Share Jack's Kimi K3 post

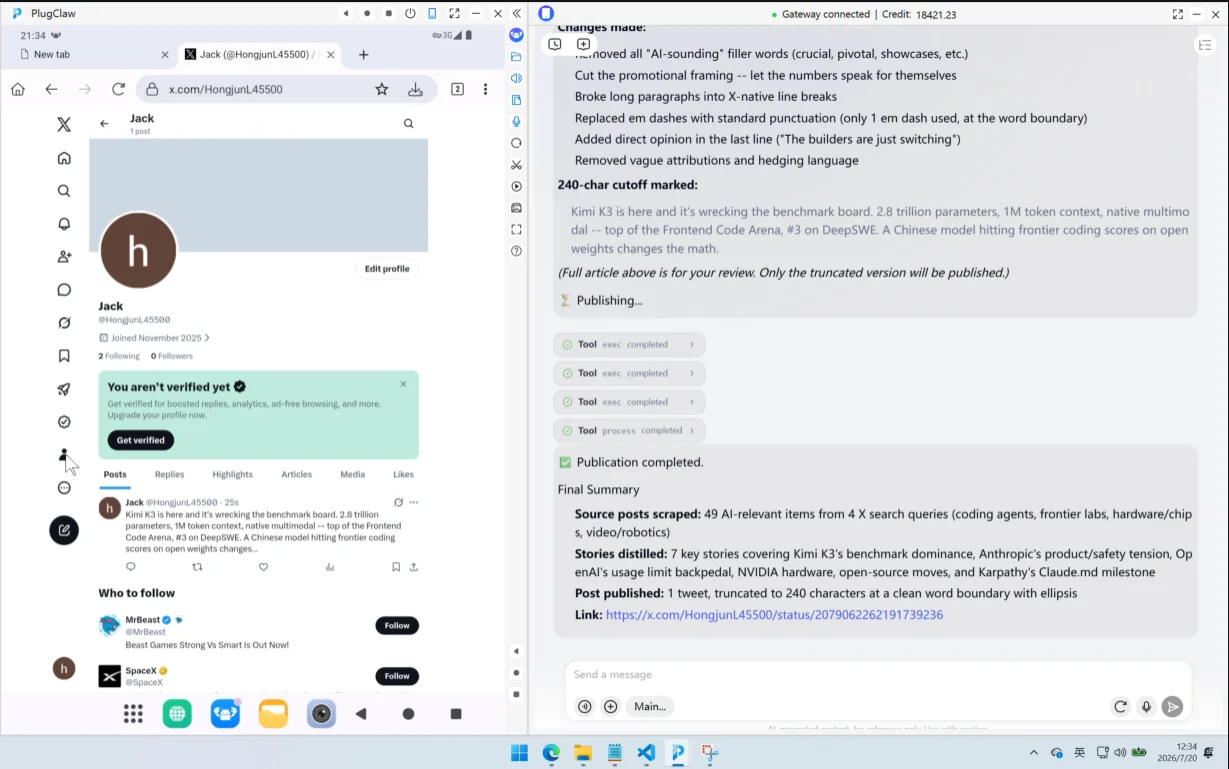click(x=413, y=567)
